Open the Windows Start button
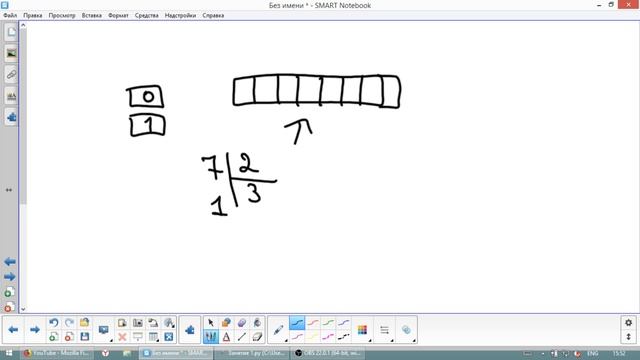This screenshot has width=640, height=360. (9, 353)
